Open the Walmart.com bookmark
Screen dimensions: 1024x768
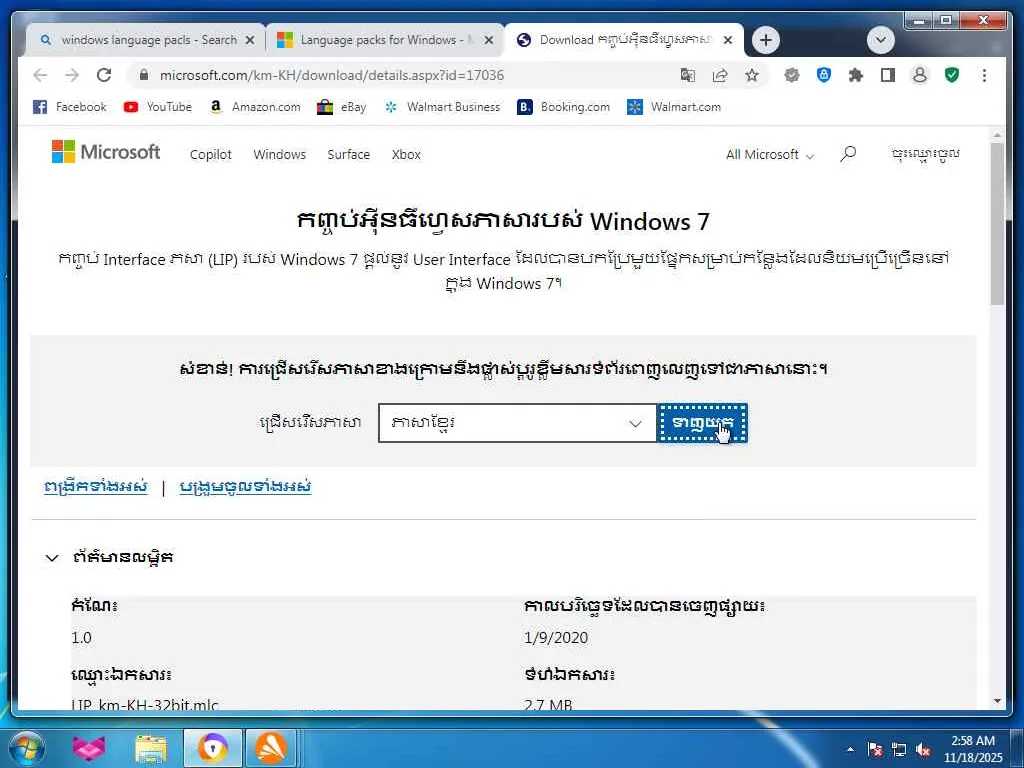pos(673,106)
